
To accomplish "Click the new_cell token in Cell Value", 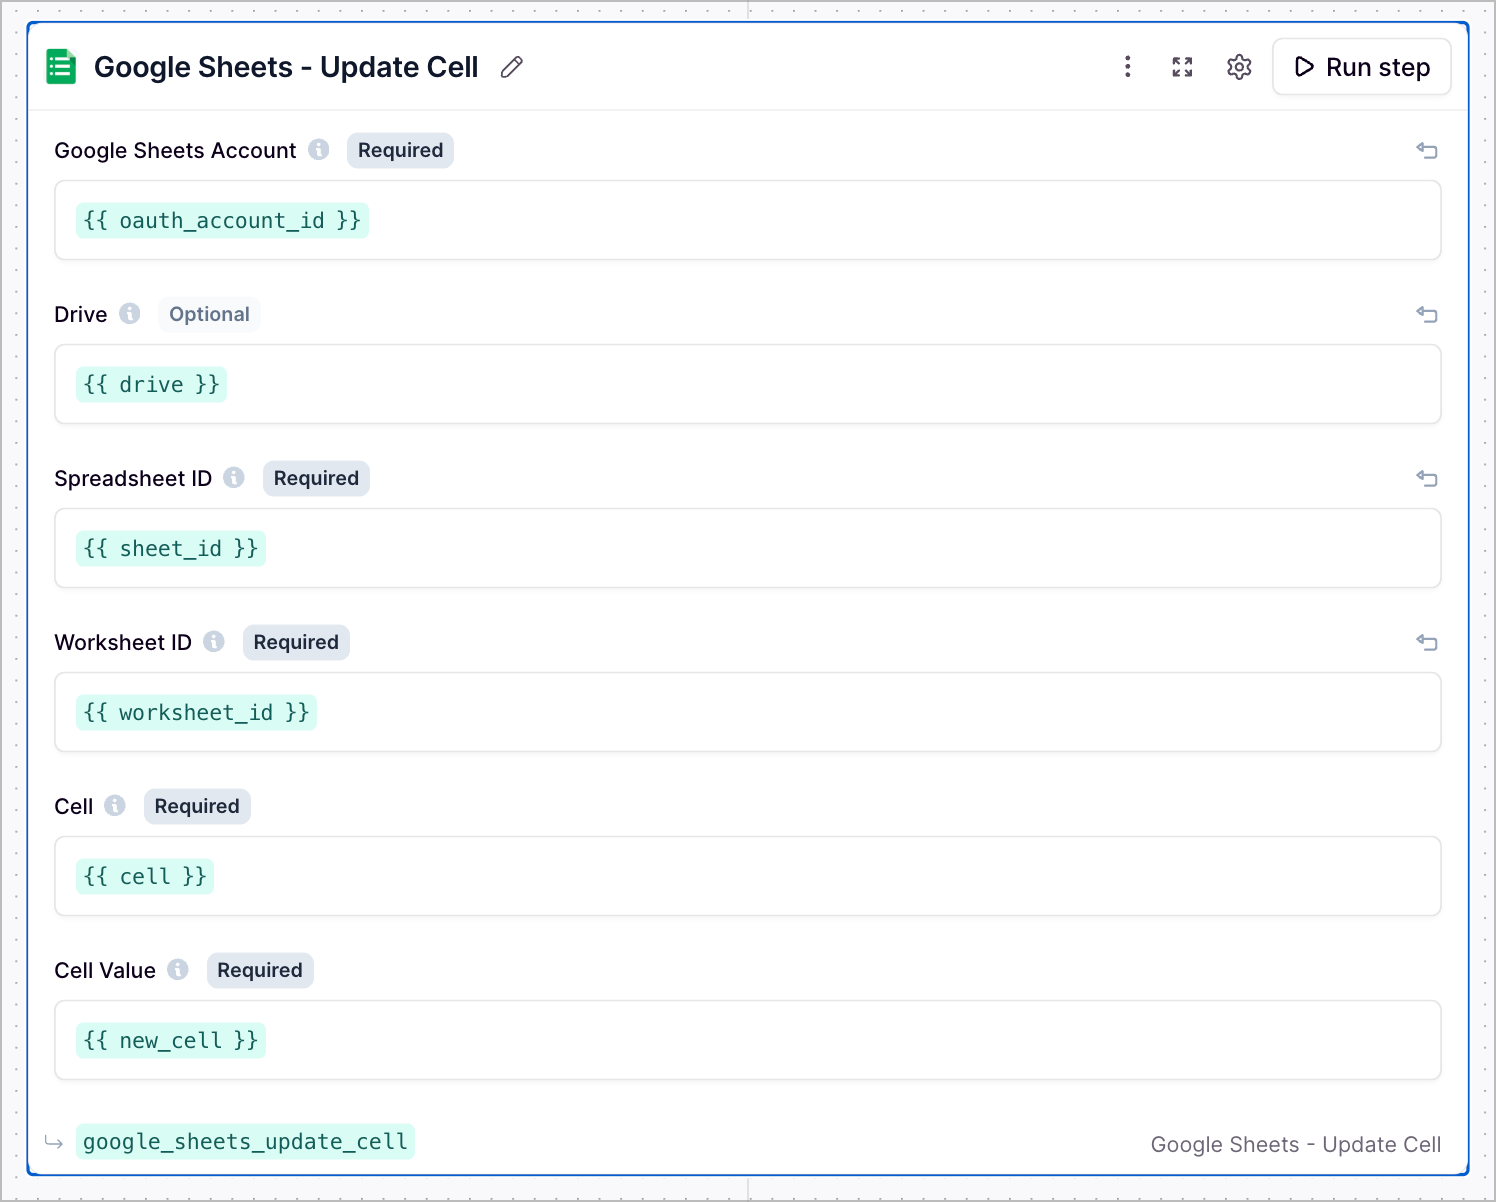I will (x=170, y=1040).
